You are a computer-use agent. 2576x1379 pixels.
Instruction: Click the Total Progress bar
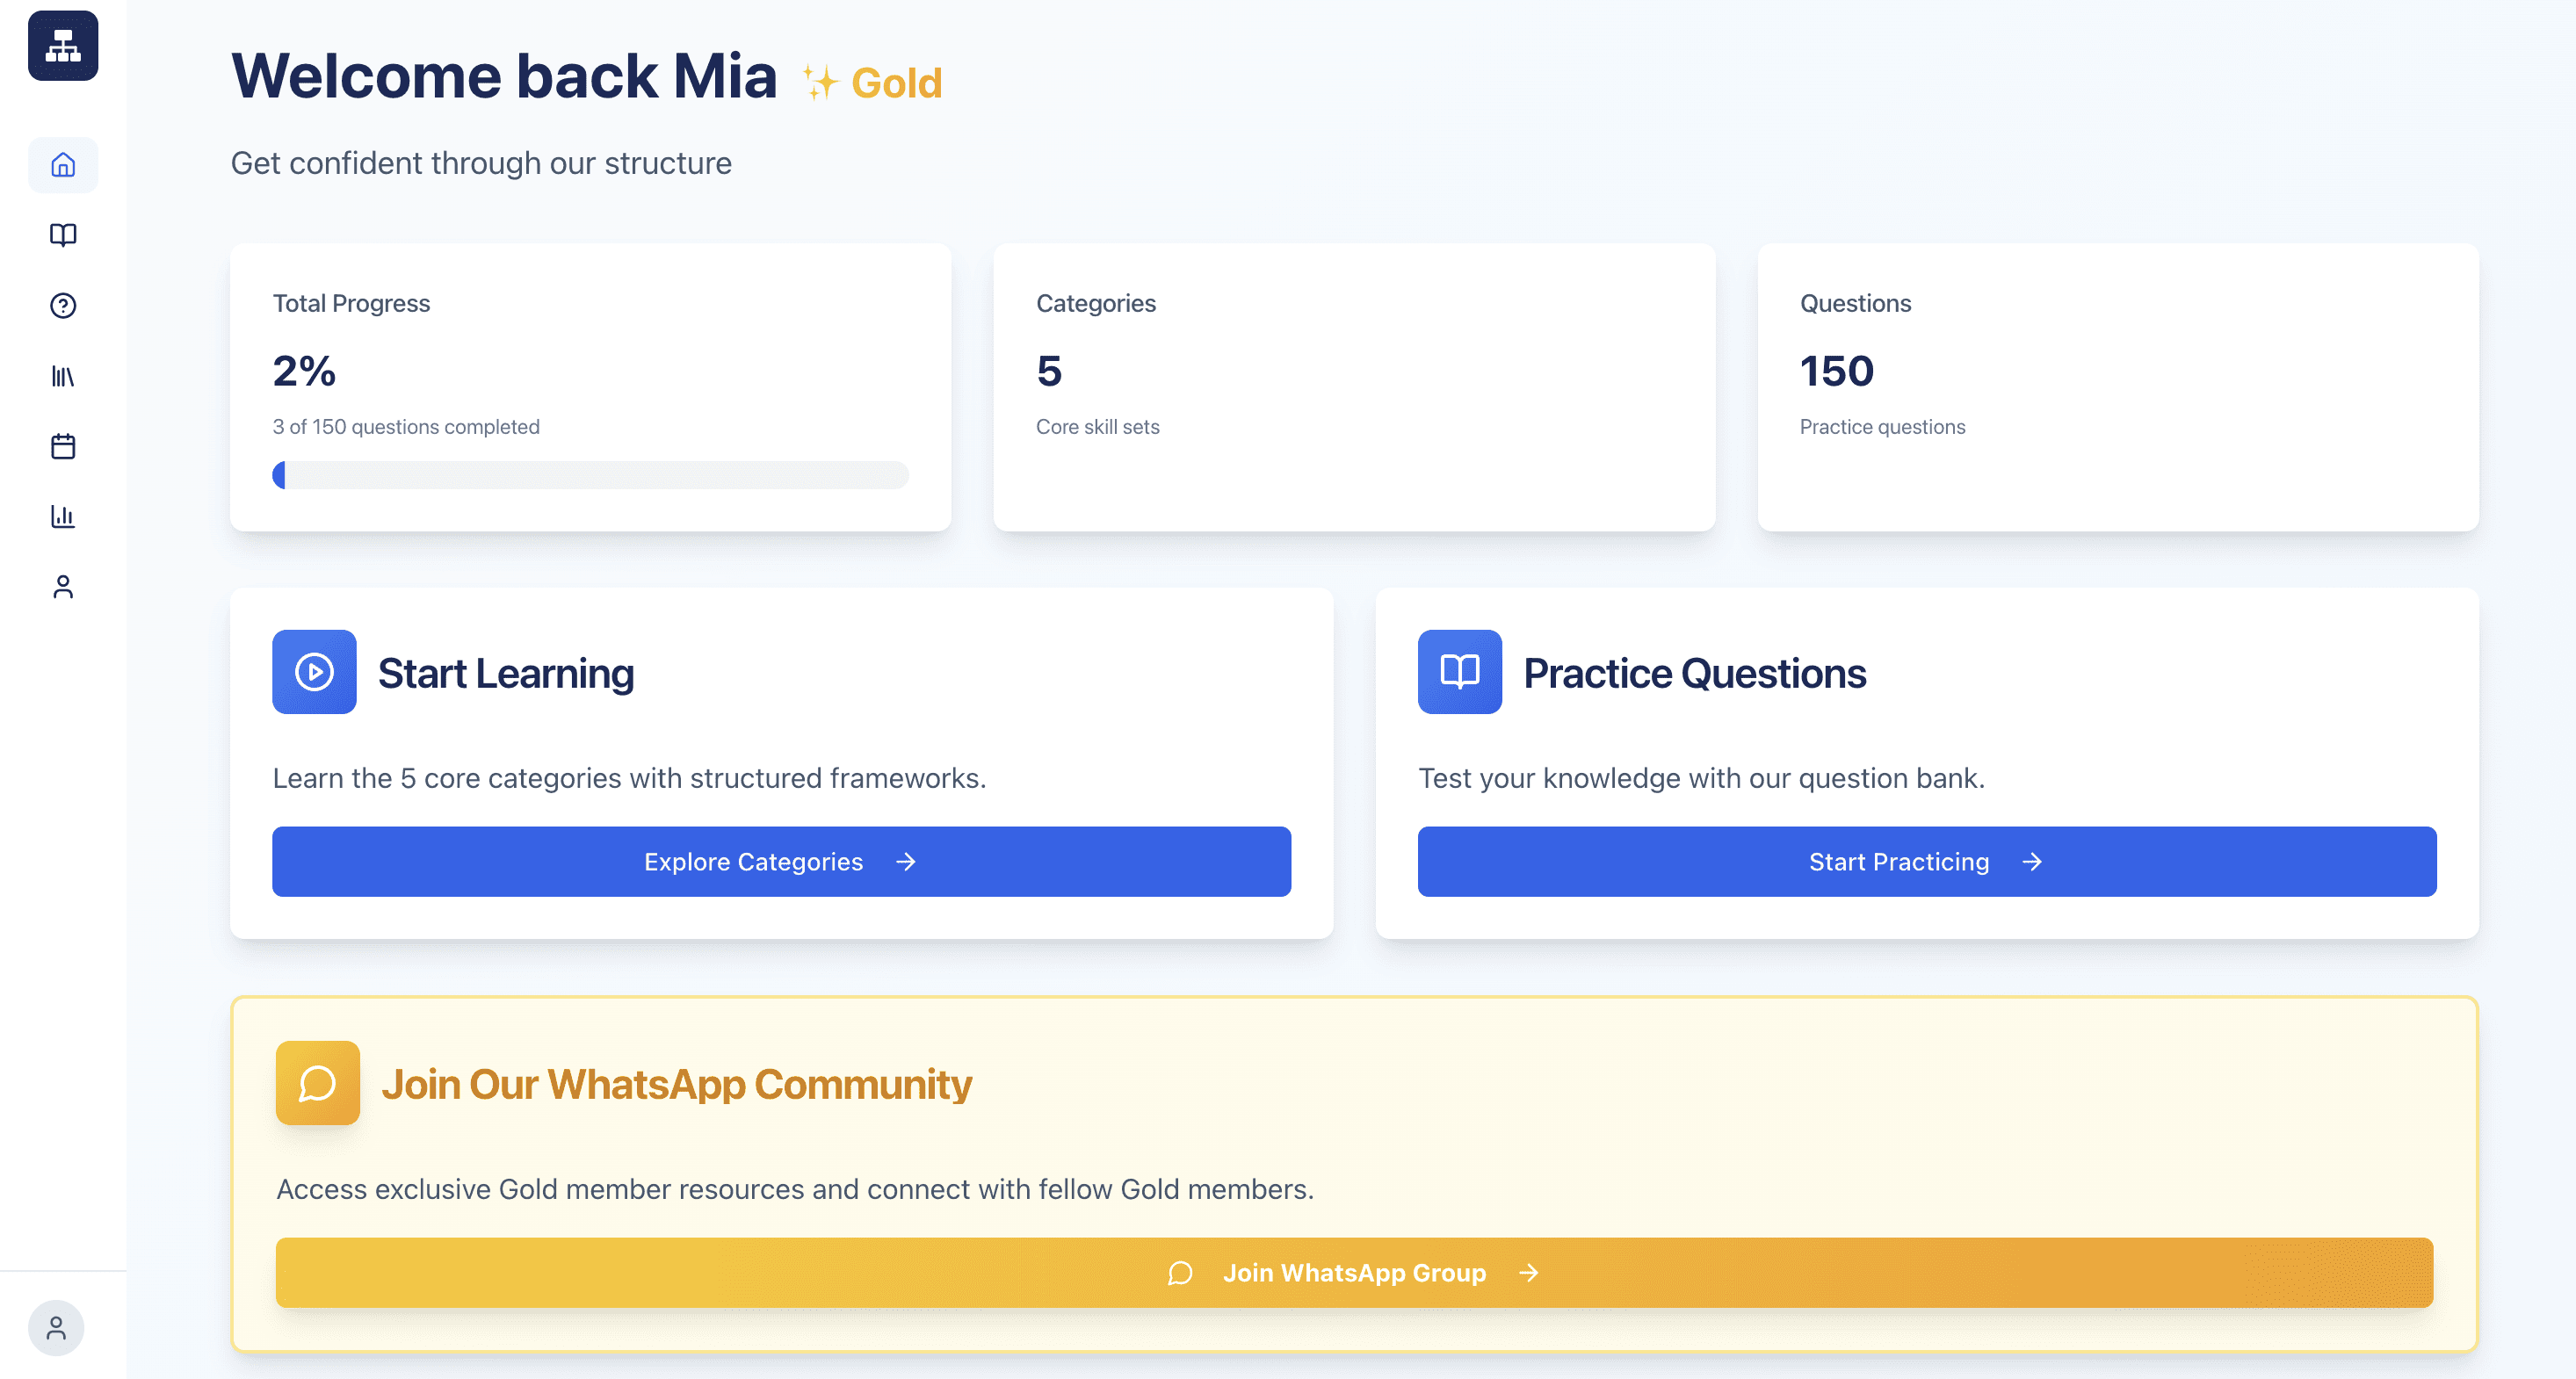click(590, 475)
